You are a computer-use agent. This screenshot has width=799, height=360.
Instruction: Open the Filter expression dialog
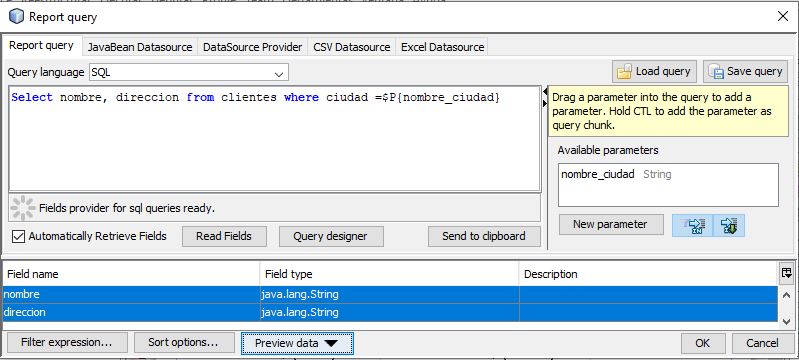click(x=67, y=343)
